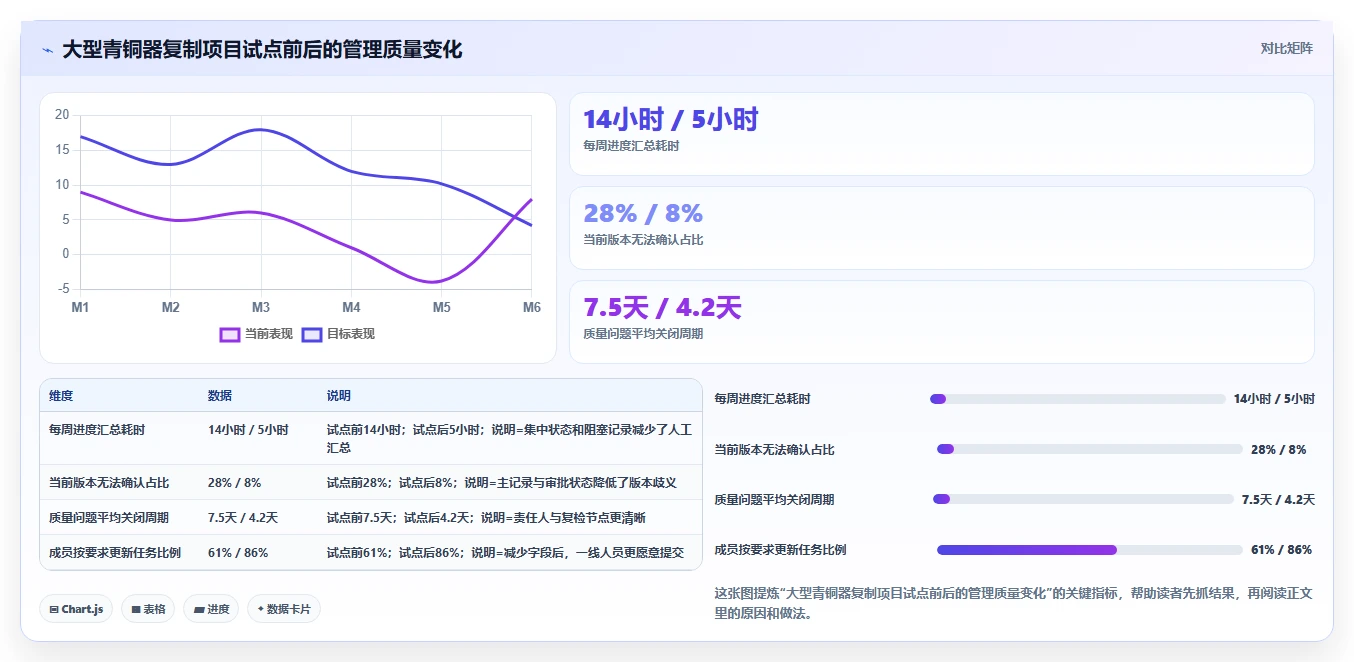Click table cell 成员按要求更新任务比例
The width and height of the screenshot is (1354, 662).
click(x=115, y=553)
